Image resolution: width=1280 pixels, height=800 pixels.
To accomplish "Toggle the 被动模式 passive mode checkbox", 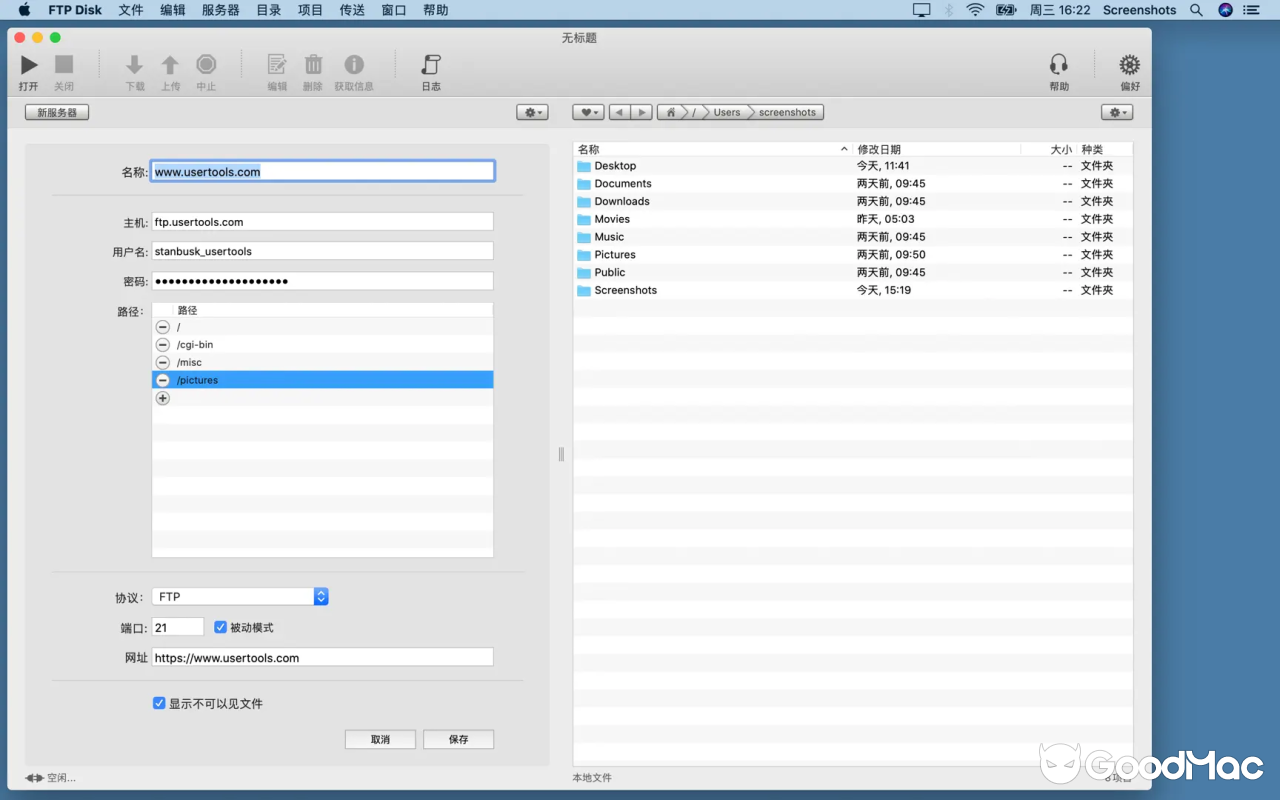I will [x=220, y=627].
